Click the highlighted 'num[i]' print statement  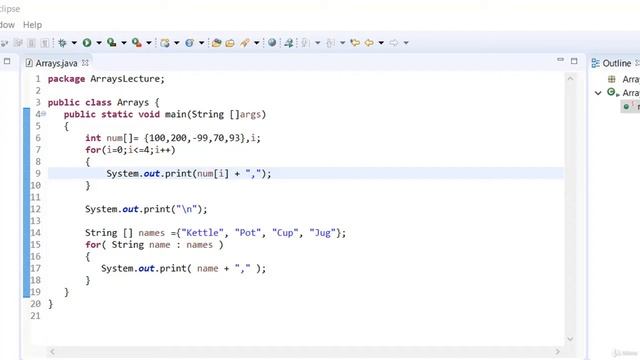click(x=189, y=173)
